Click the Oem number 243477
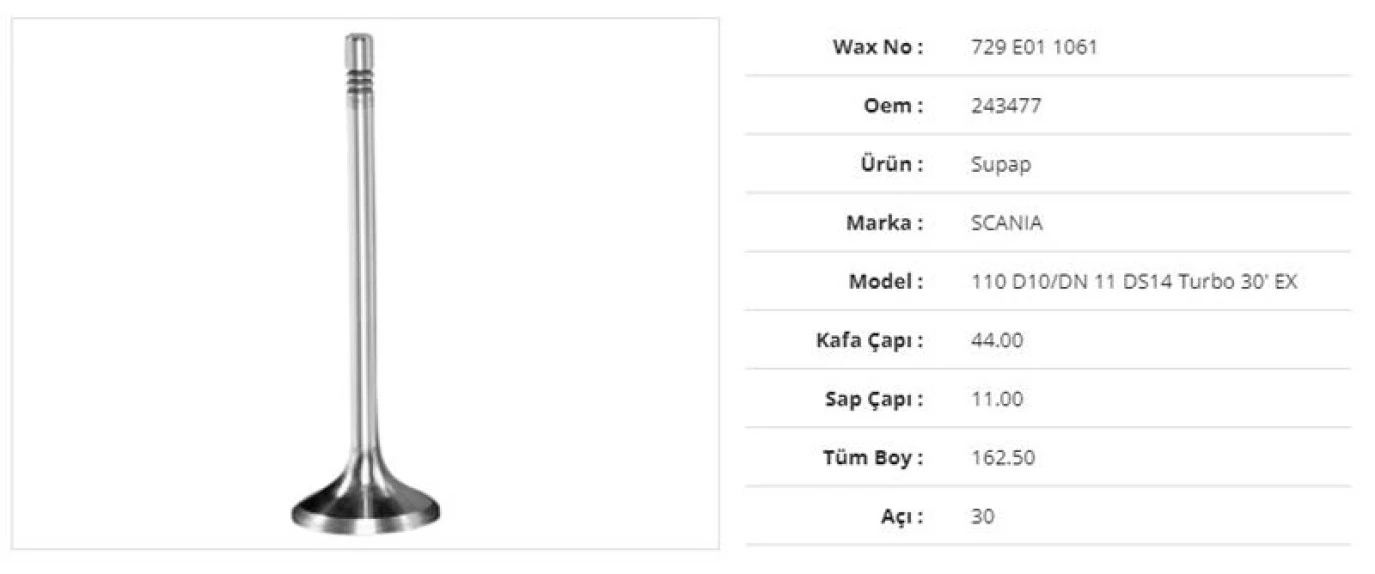Viewport: 1375px width, 574px height. tap(1006, 105)
